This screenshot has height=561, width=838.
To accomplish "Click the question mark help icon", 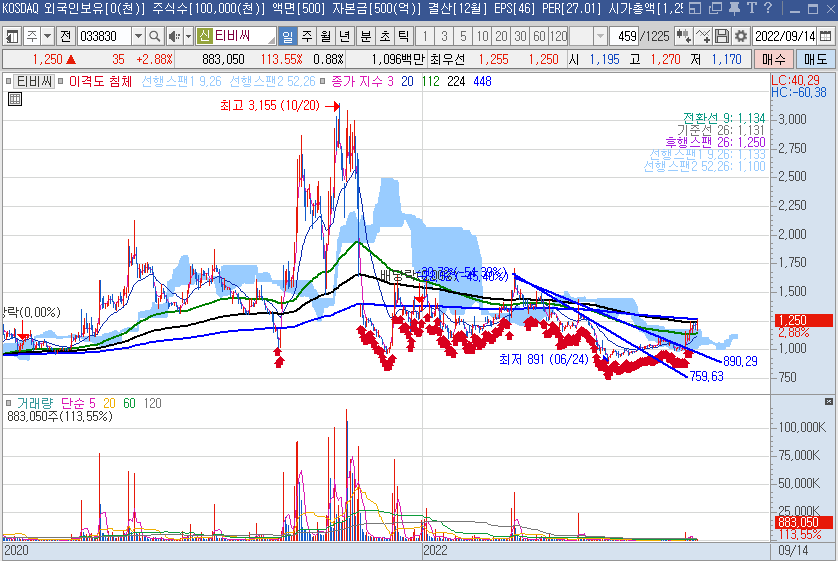I will [x=768, y=8].
